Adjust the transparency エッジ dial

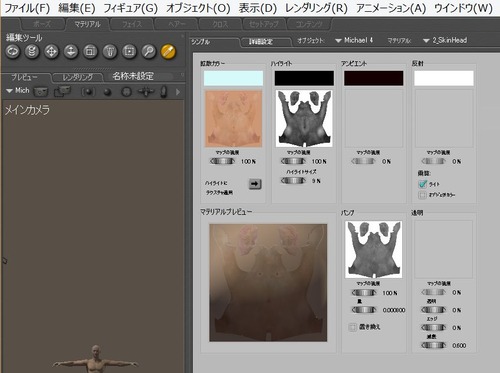(434, 328)
